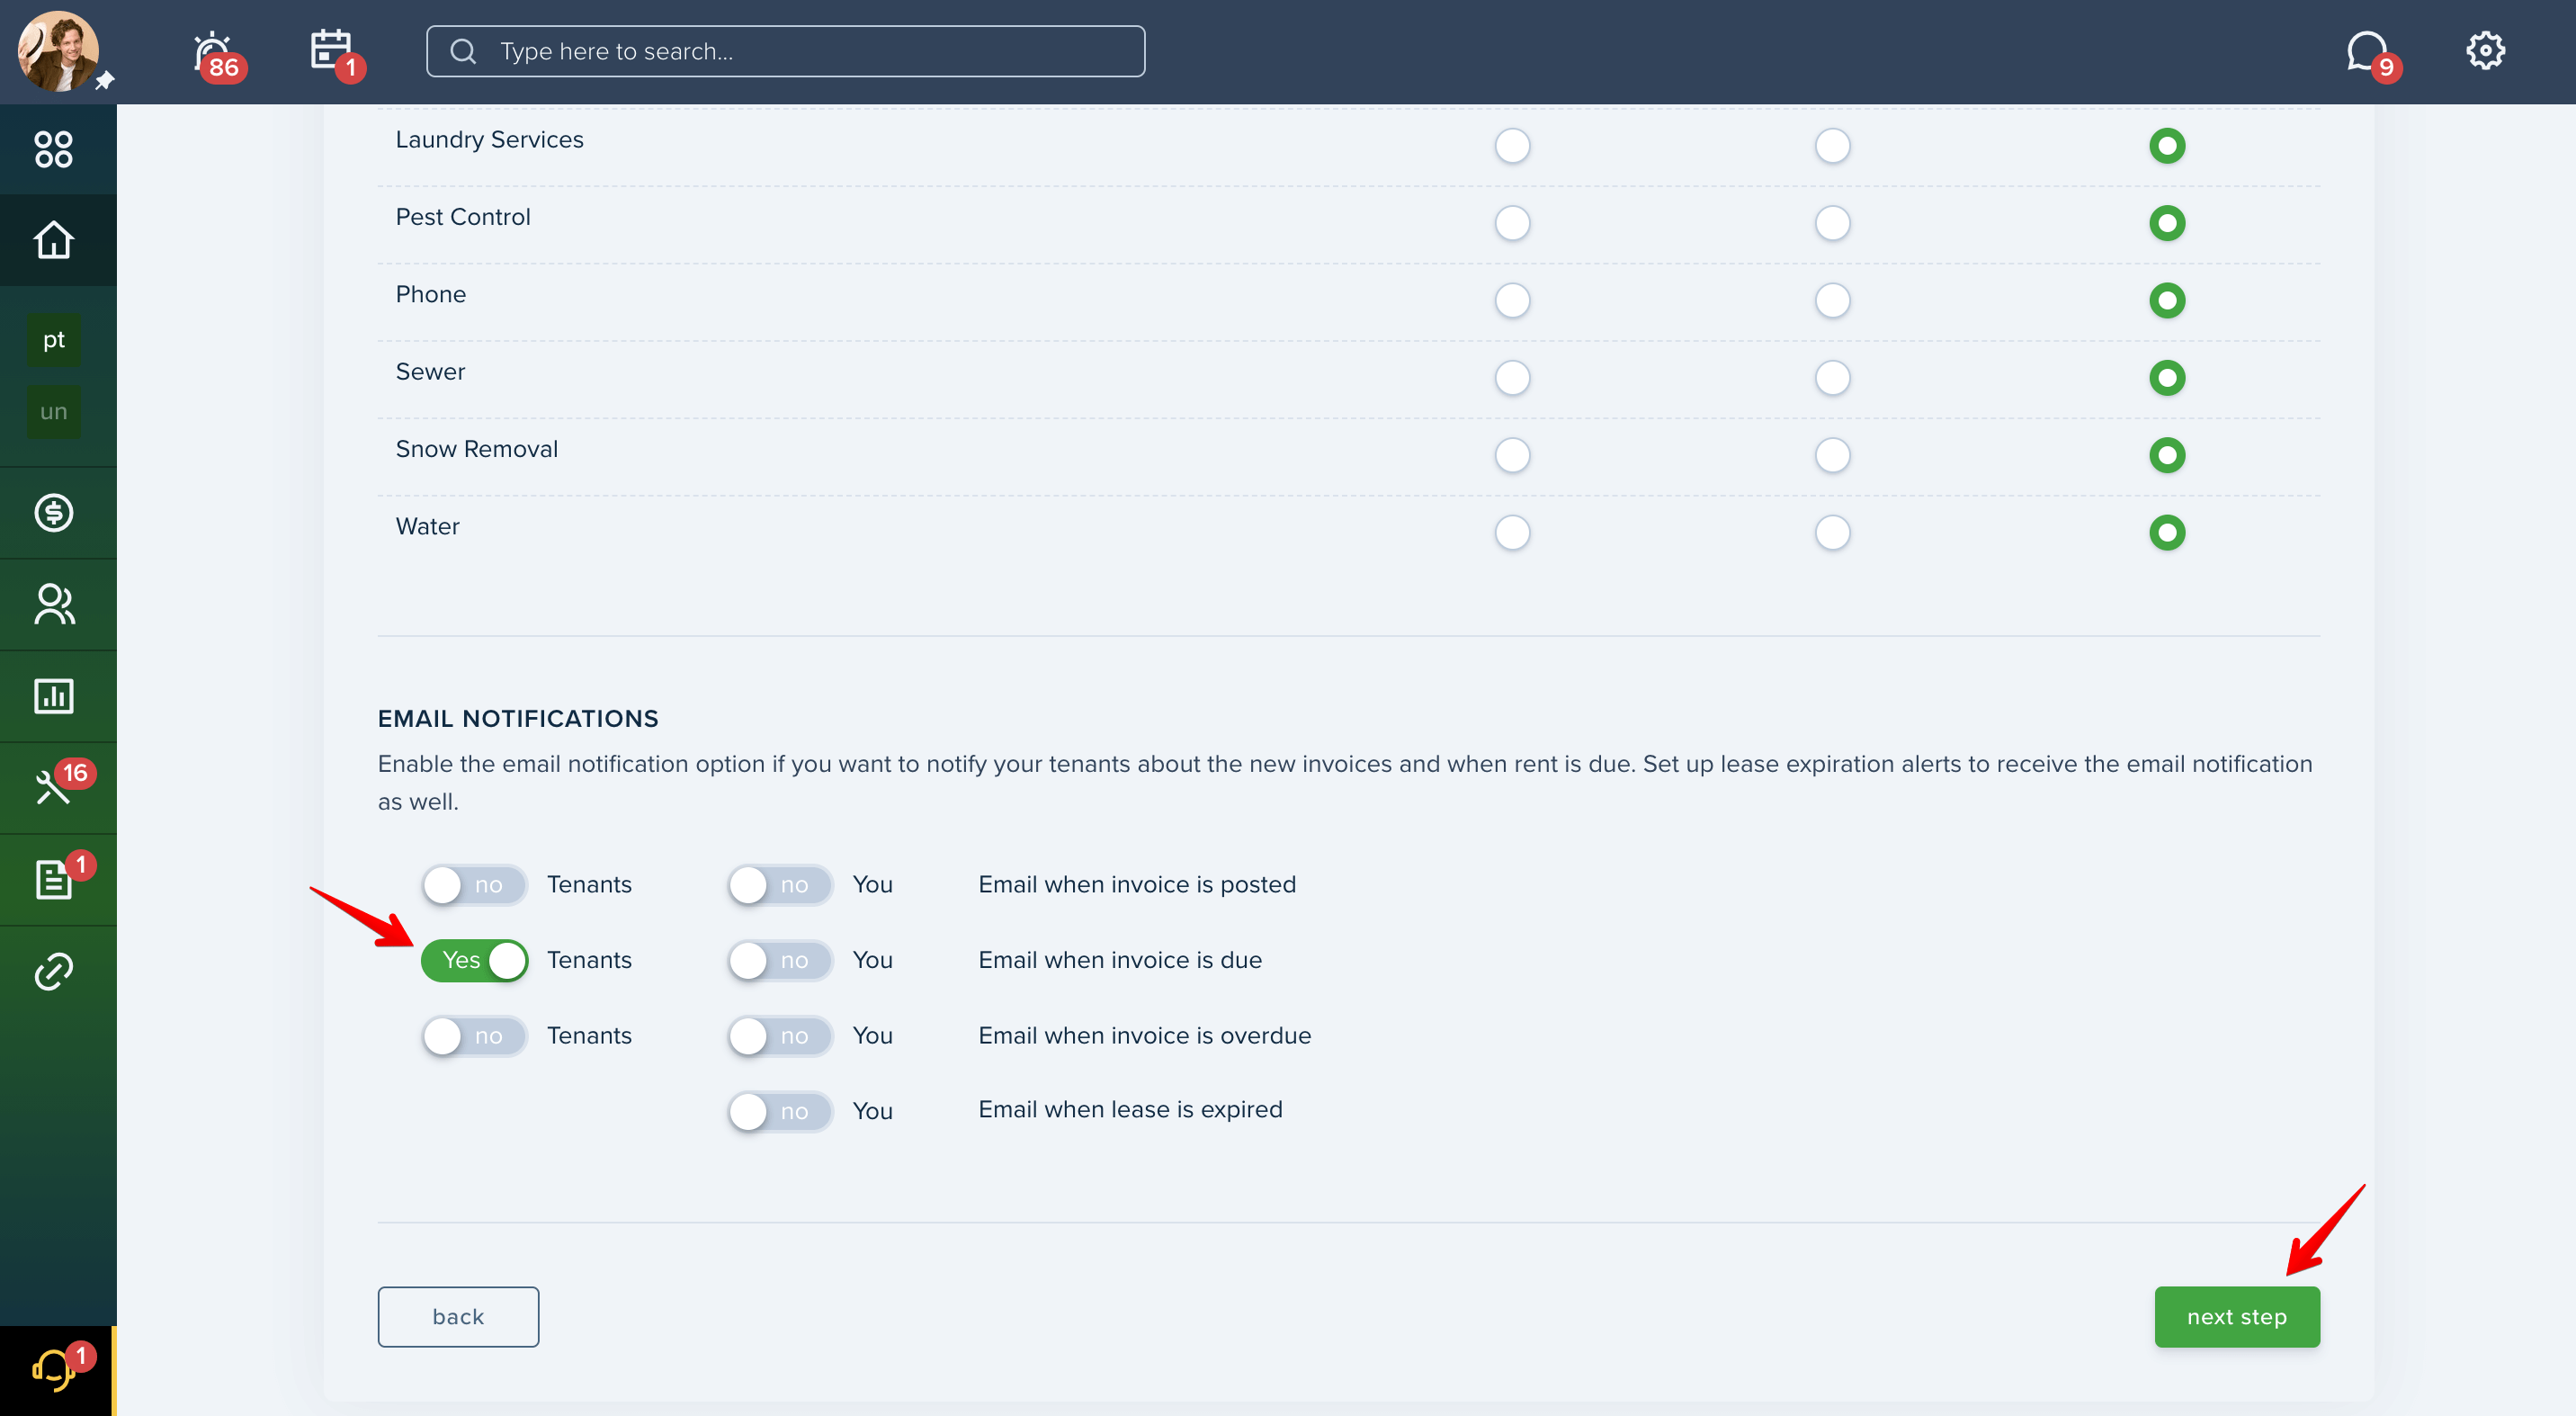Open the support headset icon
The image size is (2576, 1416).
pos(54,1369)
